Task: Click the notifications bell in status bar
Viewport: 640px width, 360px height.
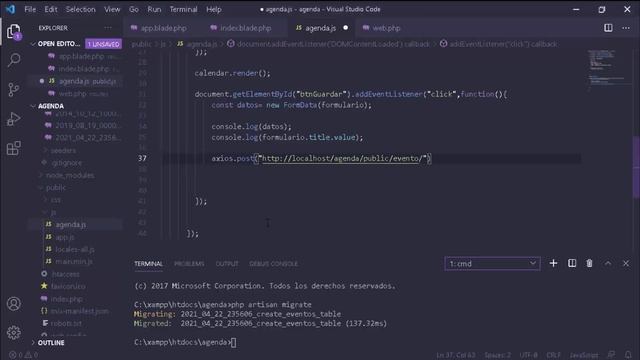Action: point(628,355)
